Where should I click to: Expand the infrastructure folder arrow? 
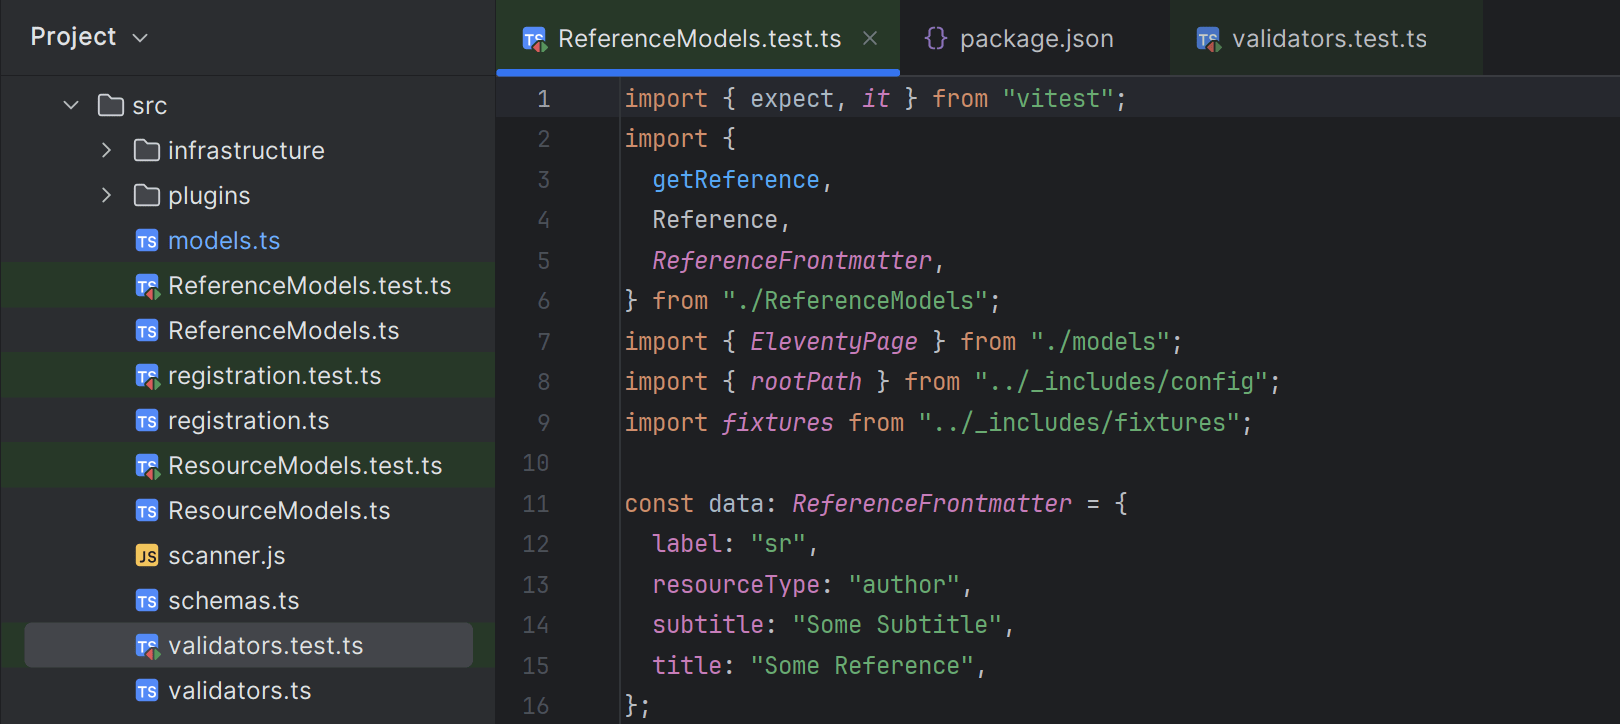tap(107, 151)
